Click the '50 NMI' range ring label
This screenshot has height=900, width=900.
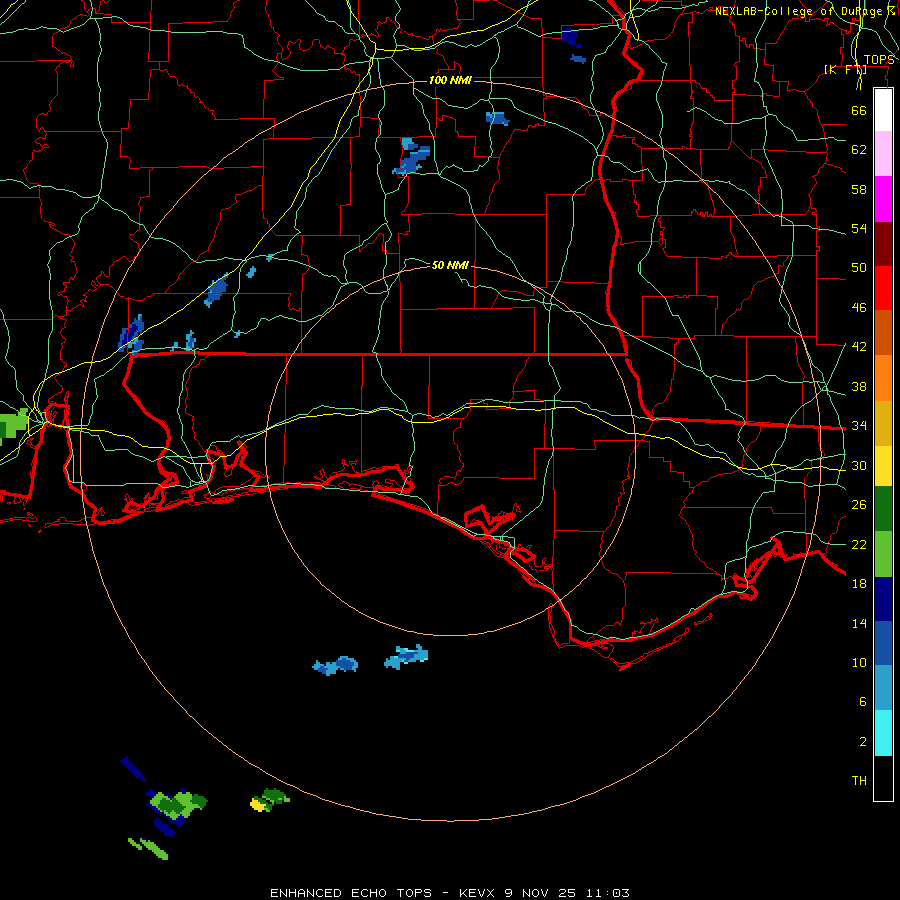click(450, 265)
